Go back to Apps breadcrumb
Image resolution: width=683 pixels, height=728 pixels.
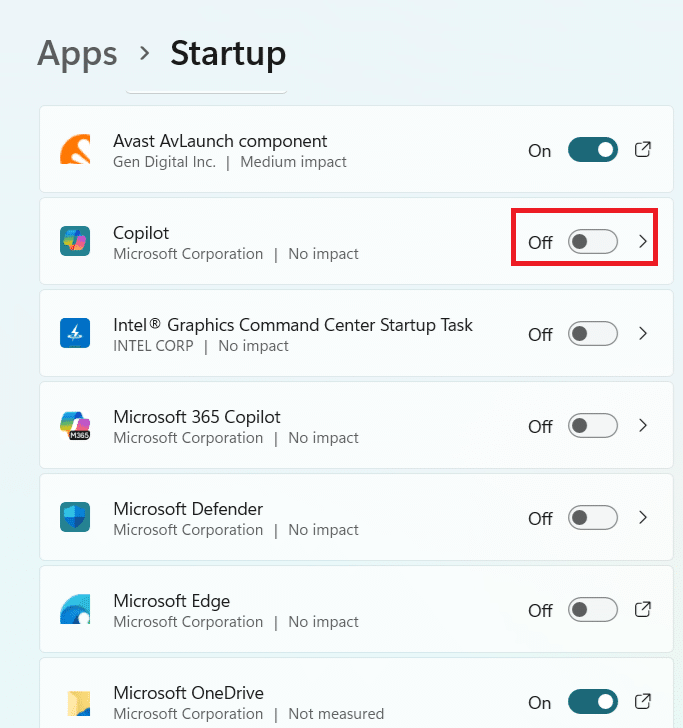[77, 52]
